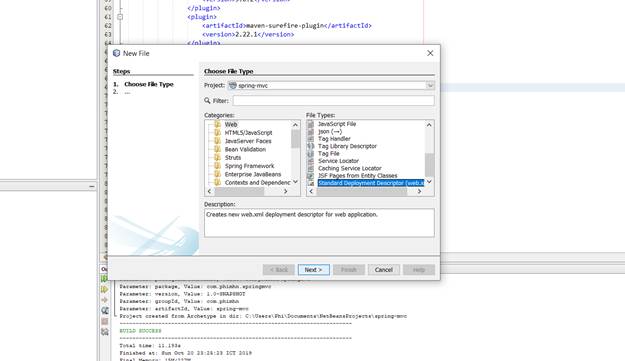The height and width of the screenshot is (361, 625).
Task: Click the Struts category folder icon
Action: point(217,158)
